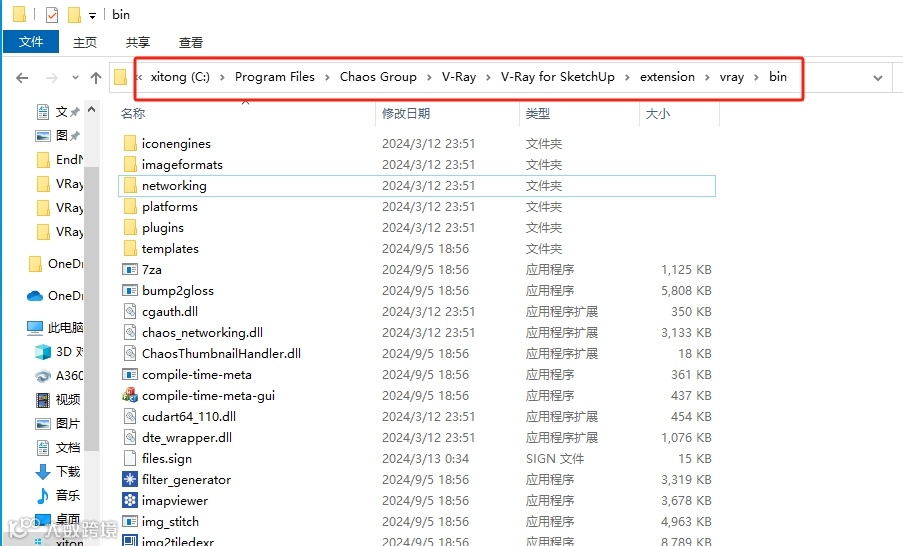Select the extension breadcrumb
This screenshot has width=903, height=546.
pyautogui.click(x=667, y=77)
